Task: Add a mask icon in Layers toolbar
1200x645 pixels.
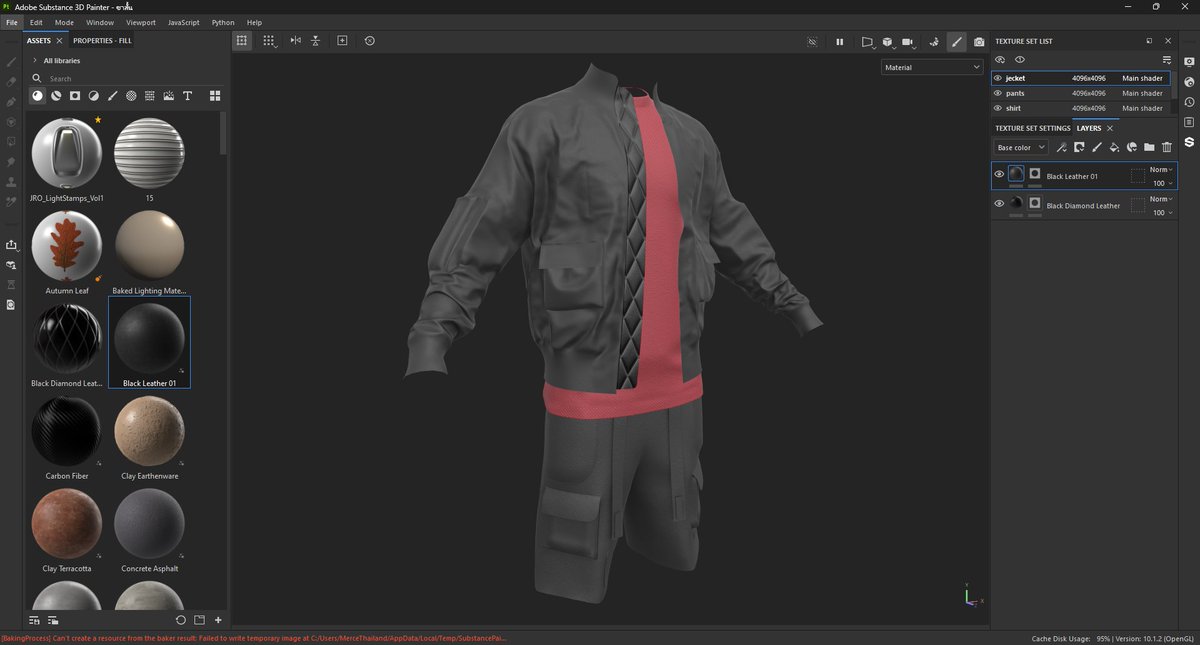Action: 1079,147
